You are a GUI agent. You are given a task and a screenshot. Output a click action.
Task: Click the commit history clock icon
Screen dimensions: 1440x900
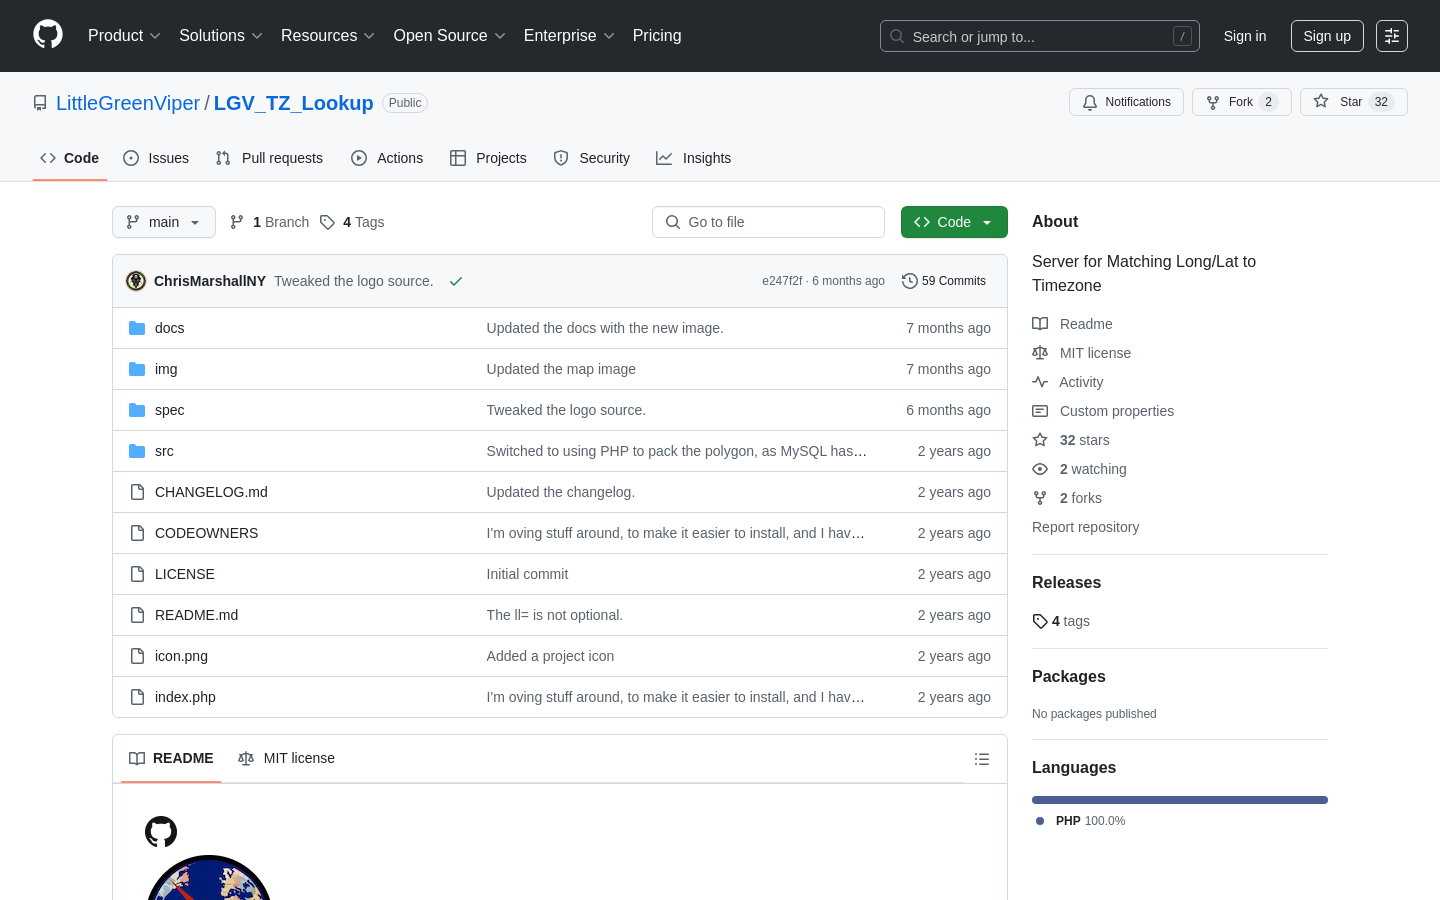coord(909,281)
